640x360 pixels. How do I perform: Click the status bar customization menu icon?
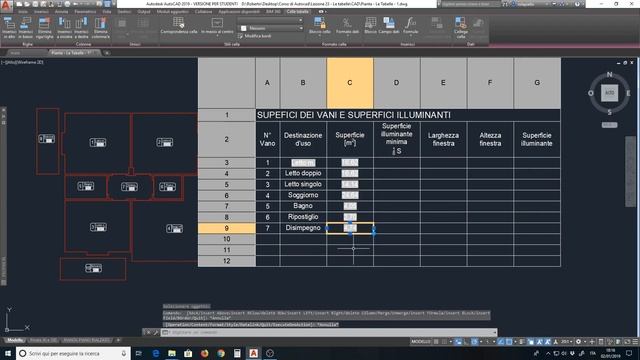point(635,342)
